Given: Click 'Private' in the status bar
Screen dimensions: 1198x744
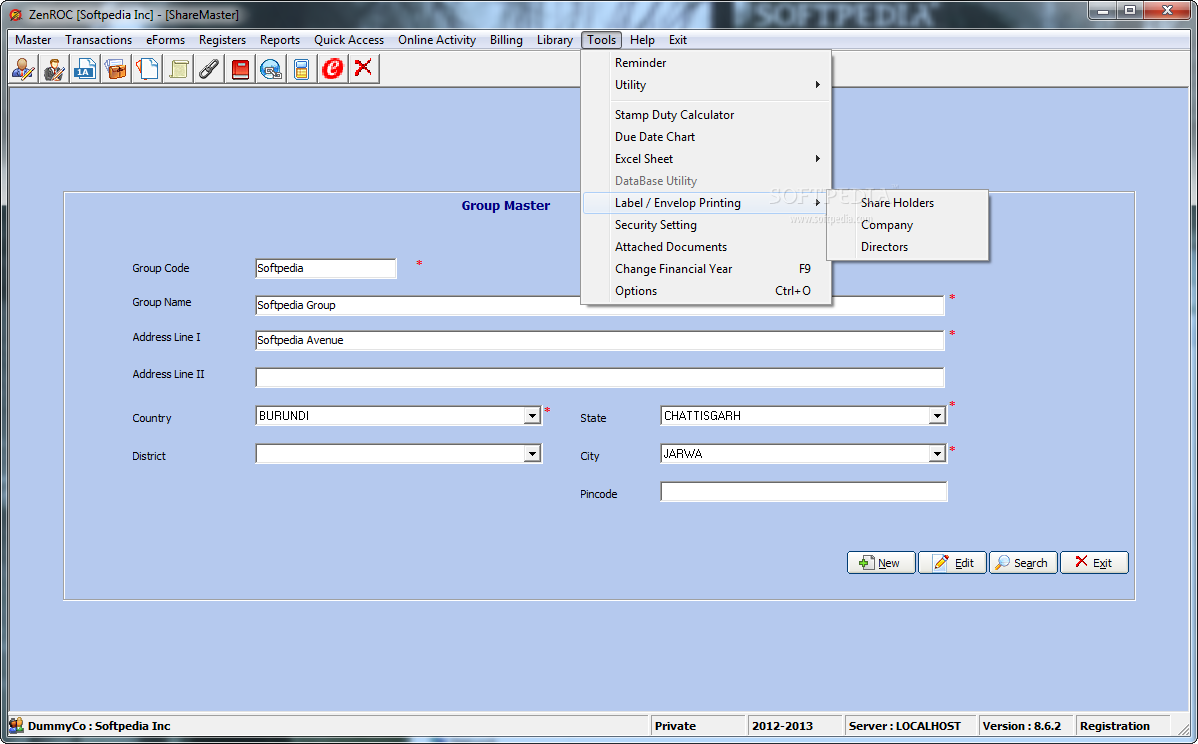Looking at the screenshot, I should 675,726.
